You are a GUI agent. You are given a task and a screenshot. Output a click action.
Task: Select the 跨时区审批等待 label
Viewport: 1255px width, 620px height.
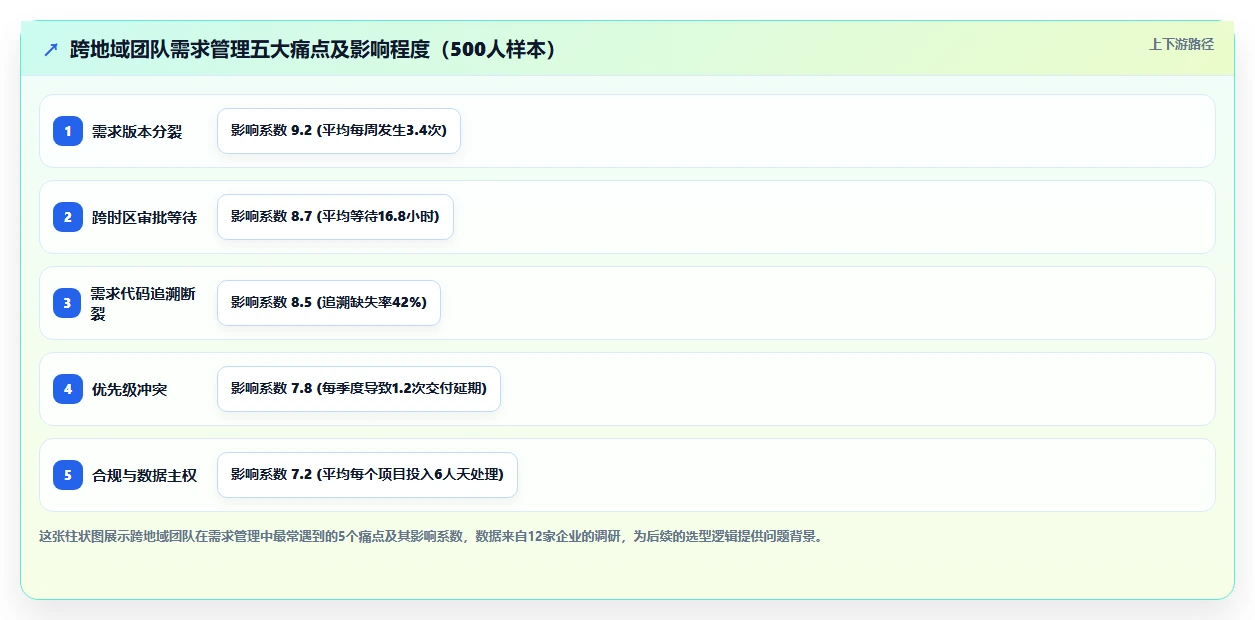(x=144, y=217)
